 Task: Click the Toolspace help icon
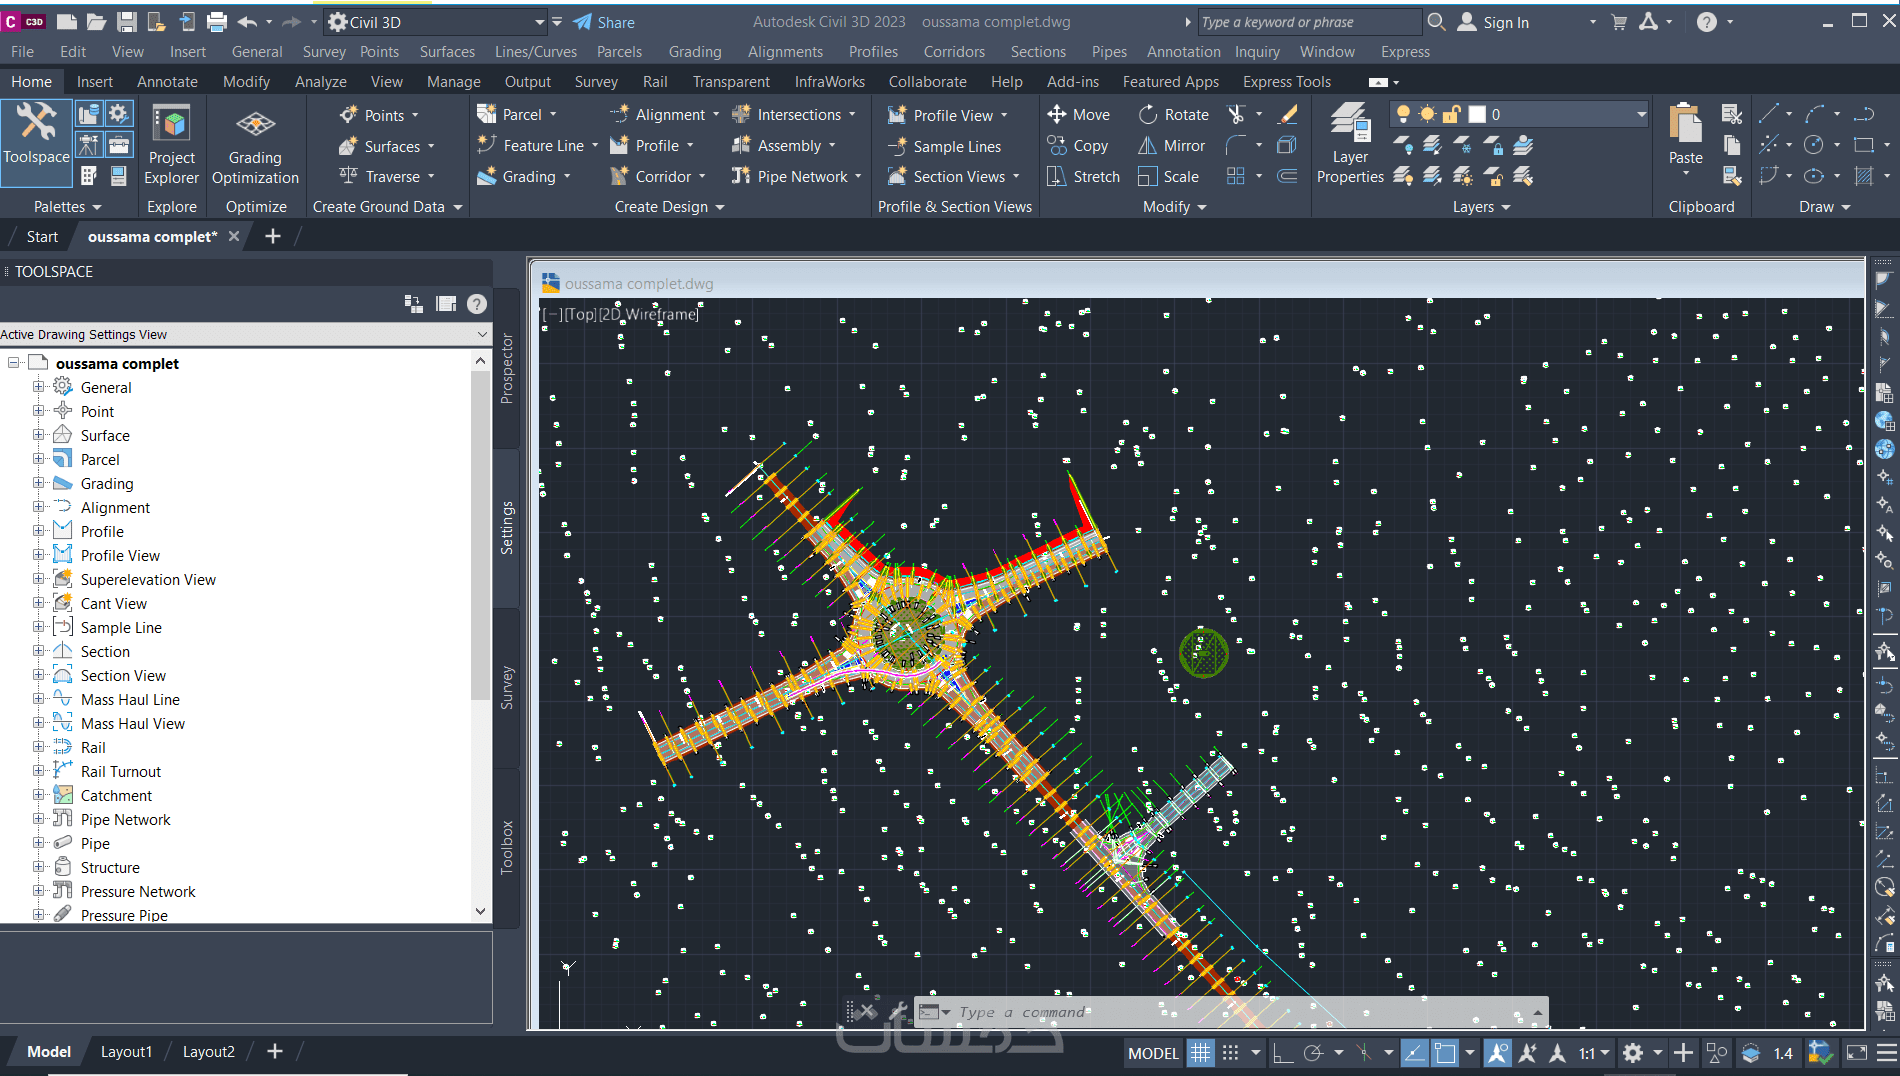pyautogui.click(x=477, y=304)
